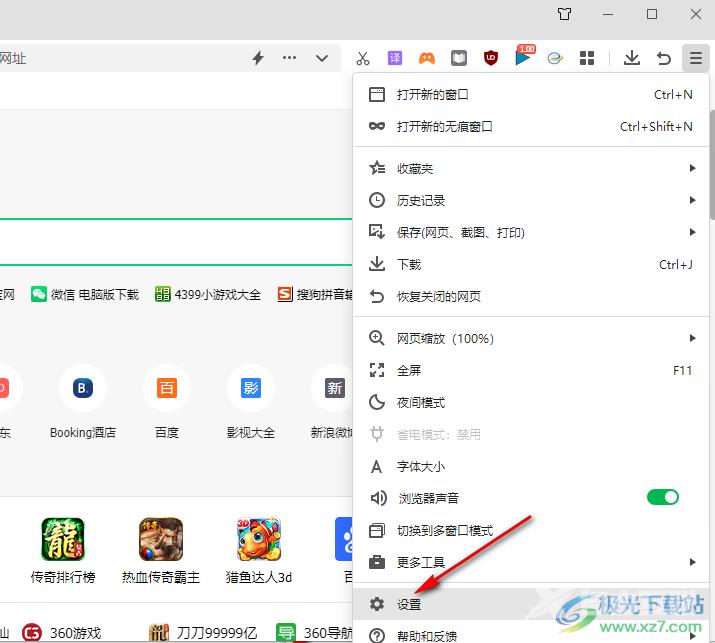
Task: Click the undo restore closed tab toolbar icon
Action: 663,58
